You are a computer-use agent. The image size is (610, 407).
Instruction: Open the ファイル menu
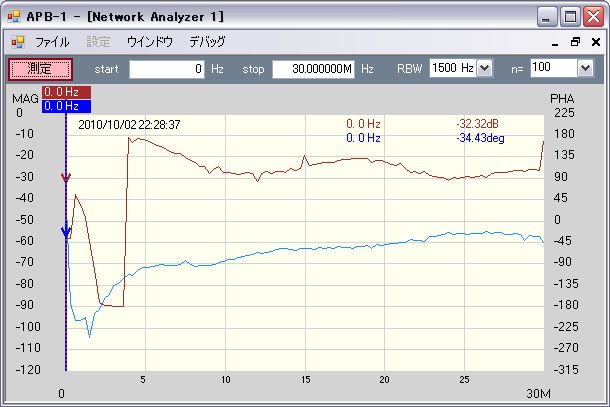point(52,42)
